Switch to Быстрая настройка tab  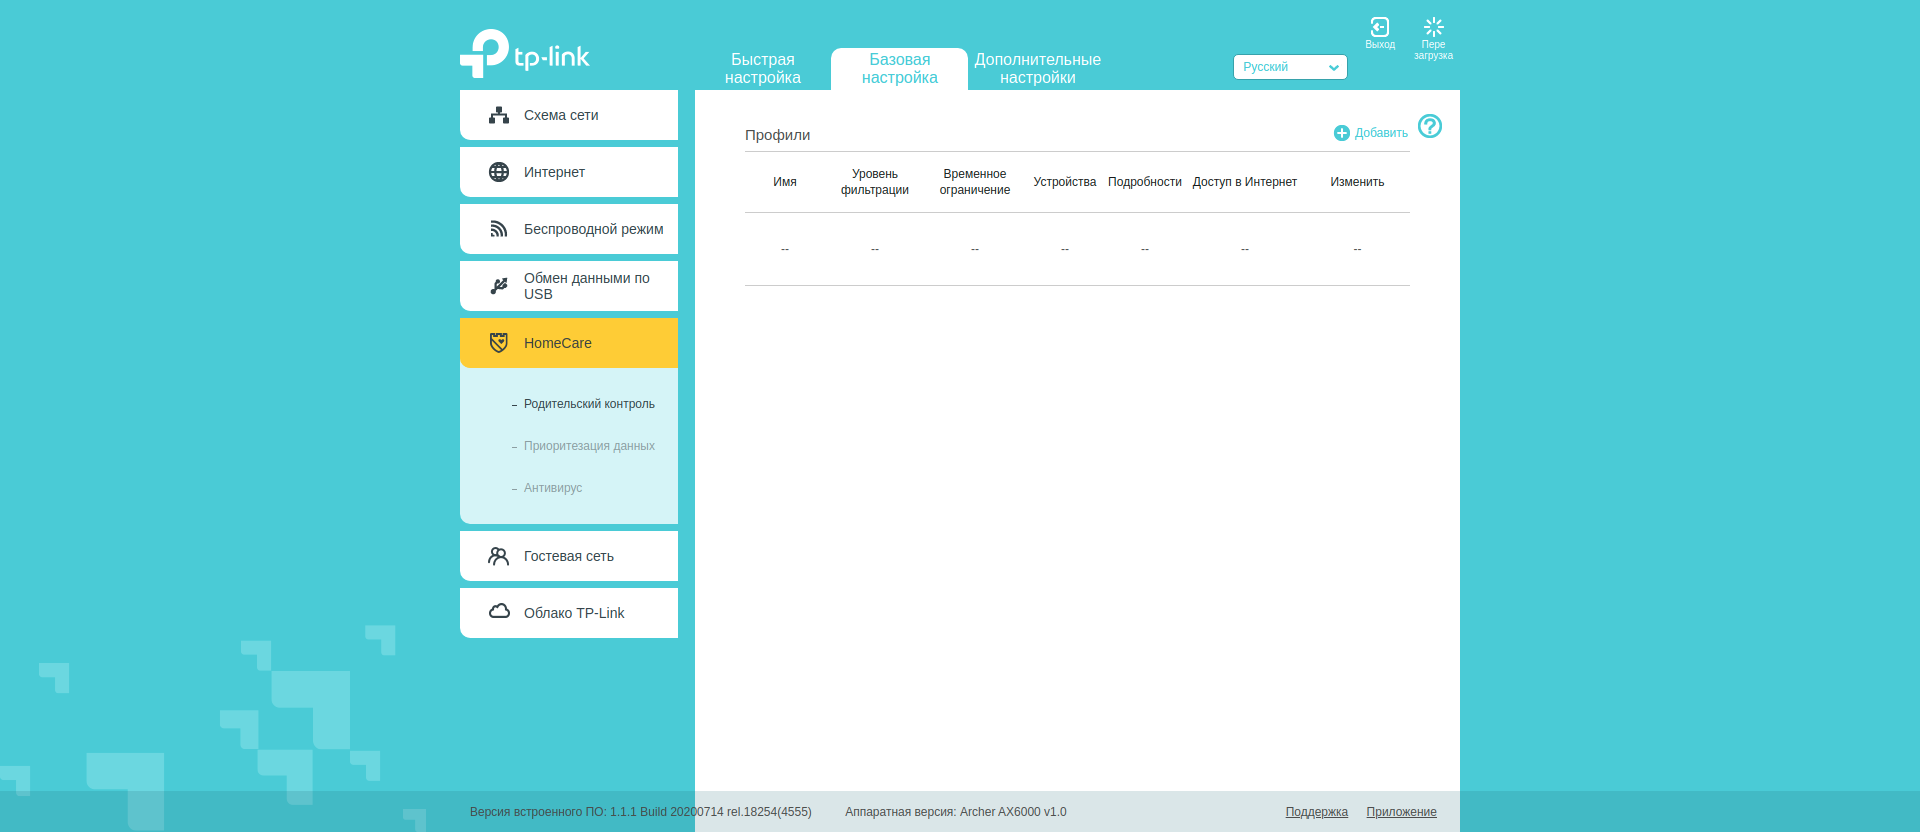pyautogui.click(x=762, y=69)
